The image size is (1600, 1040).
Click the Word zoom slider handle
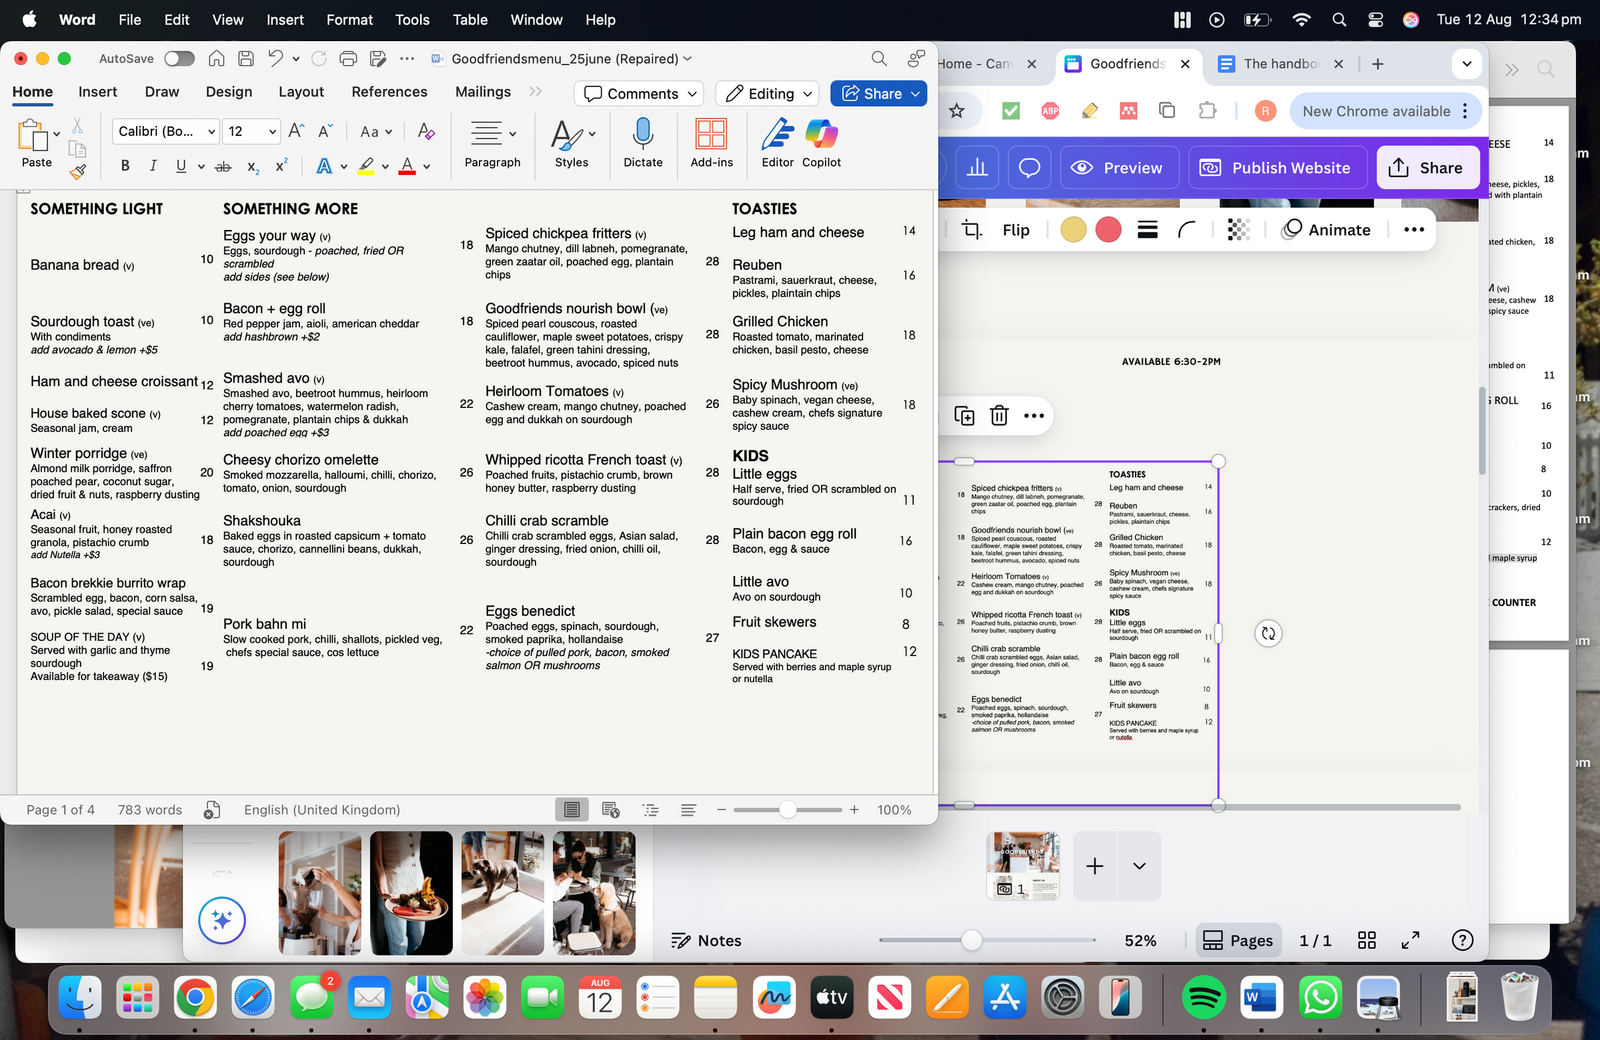(x=788, y=810)
